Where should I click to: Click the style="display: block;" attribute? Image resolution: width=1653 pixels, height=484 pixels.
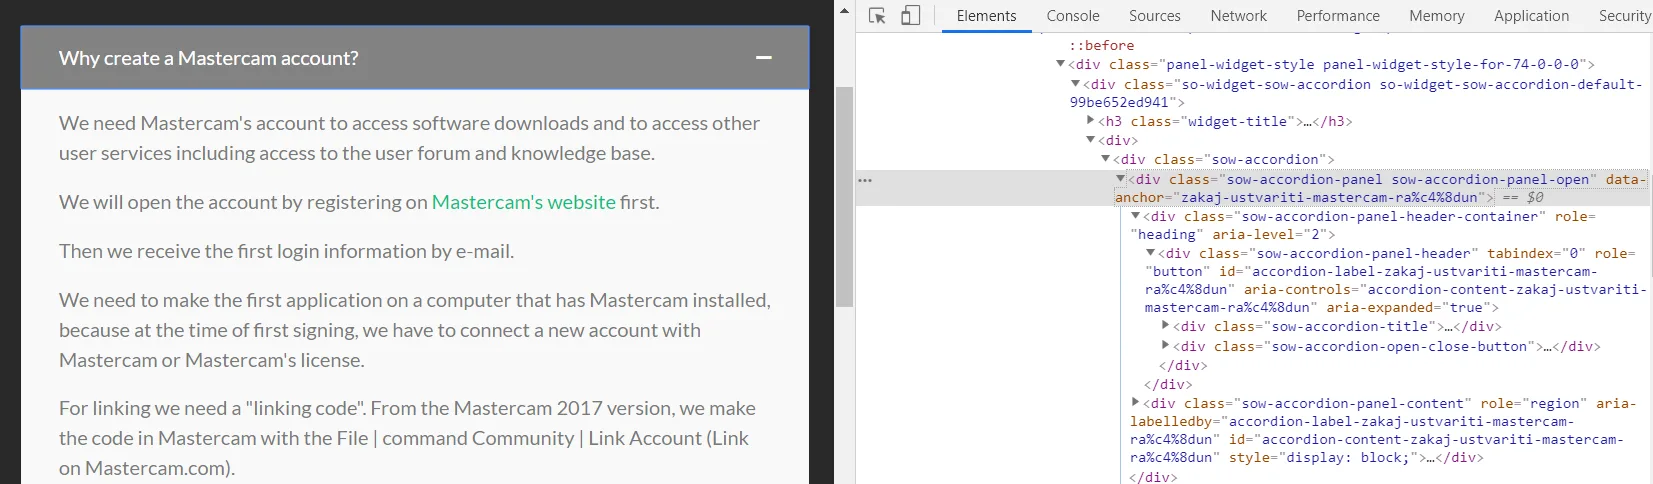1324,458
